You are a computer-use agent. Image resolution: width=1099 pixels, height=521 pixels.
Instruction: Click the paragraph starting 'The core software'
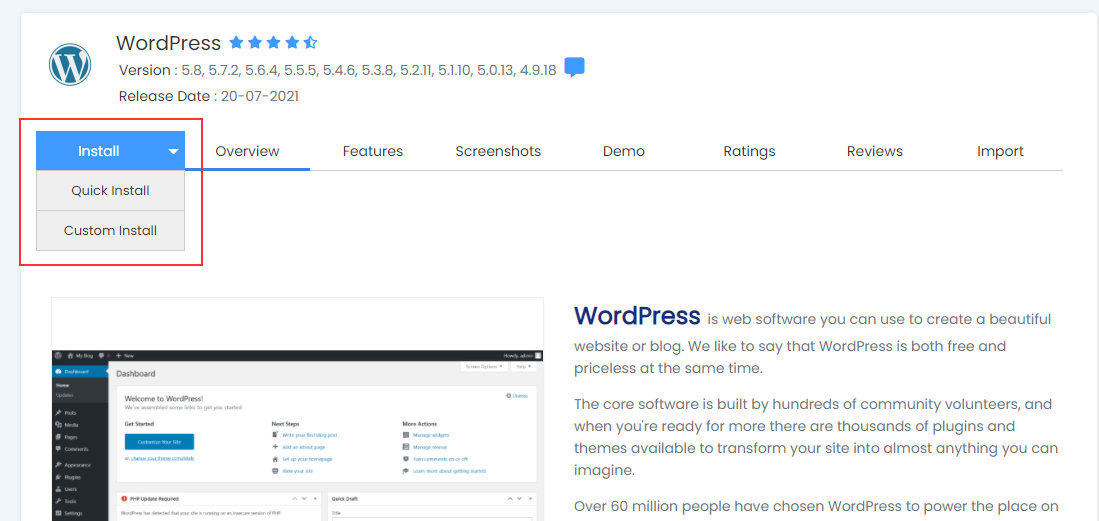[x=816, y=437]
